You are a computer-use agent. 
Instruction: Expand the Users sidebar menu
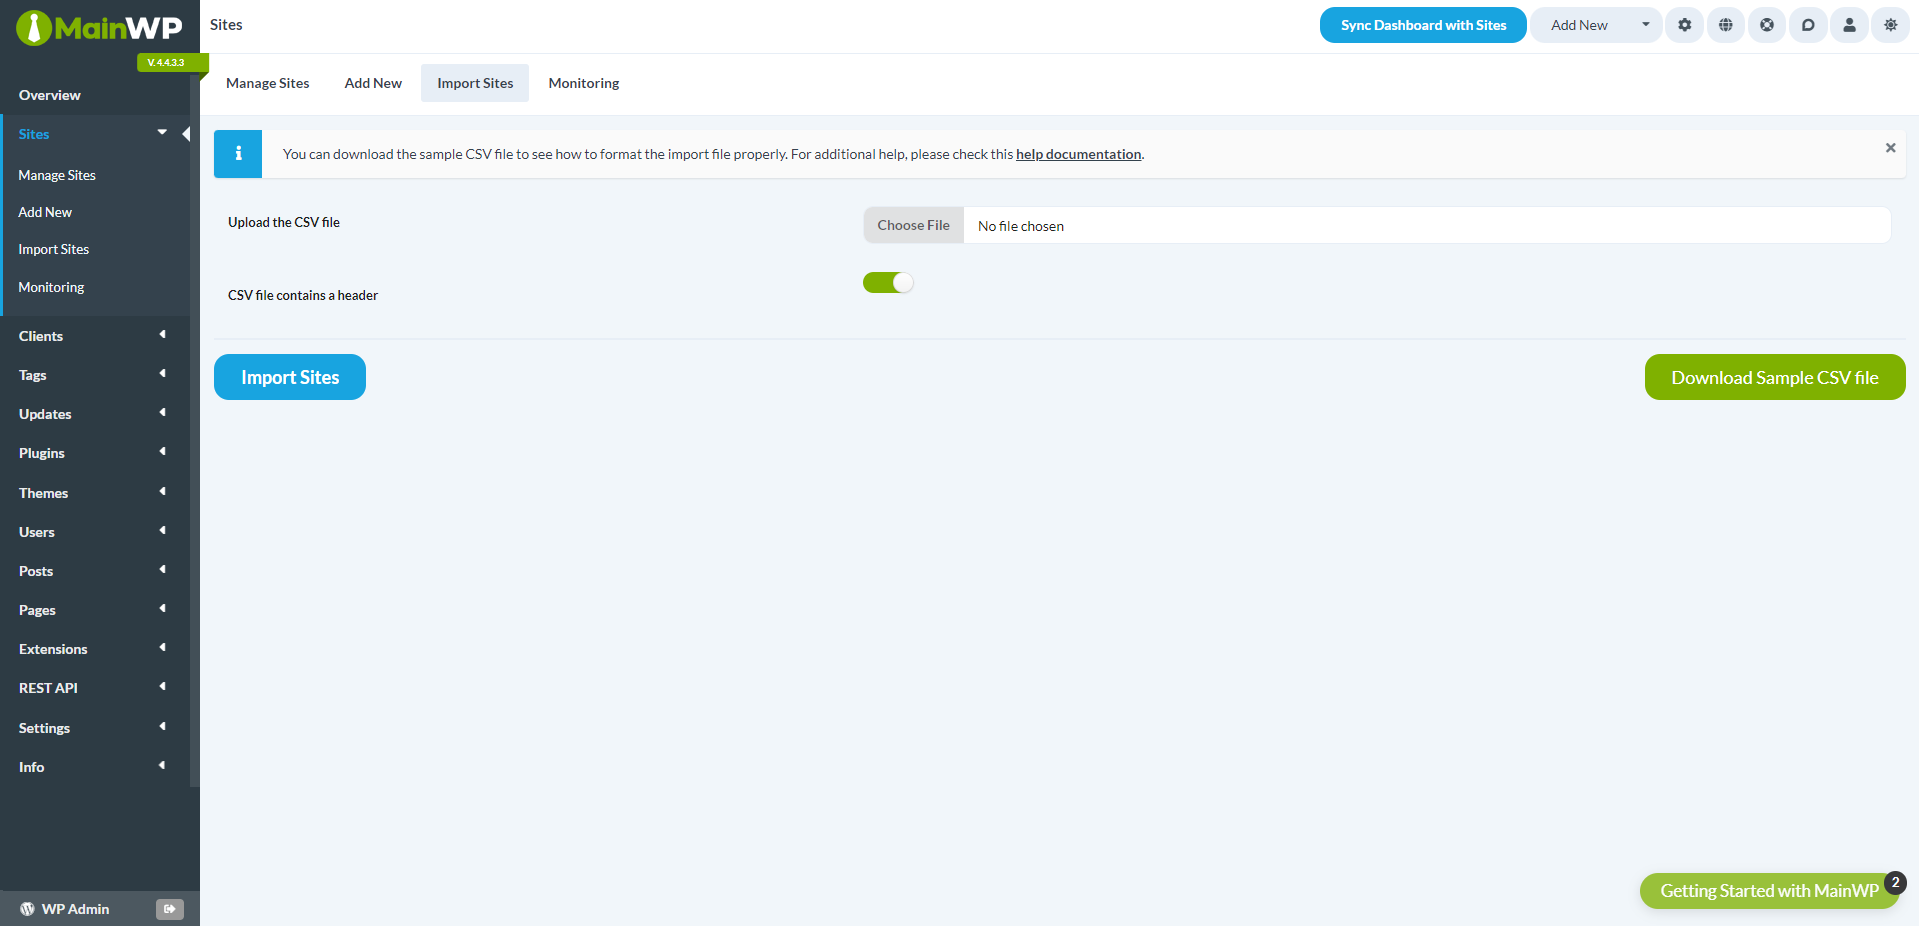coord(162,531)
